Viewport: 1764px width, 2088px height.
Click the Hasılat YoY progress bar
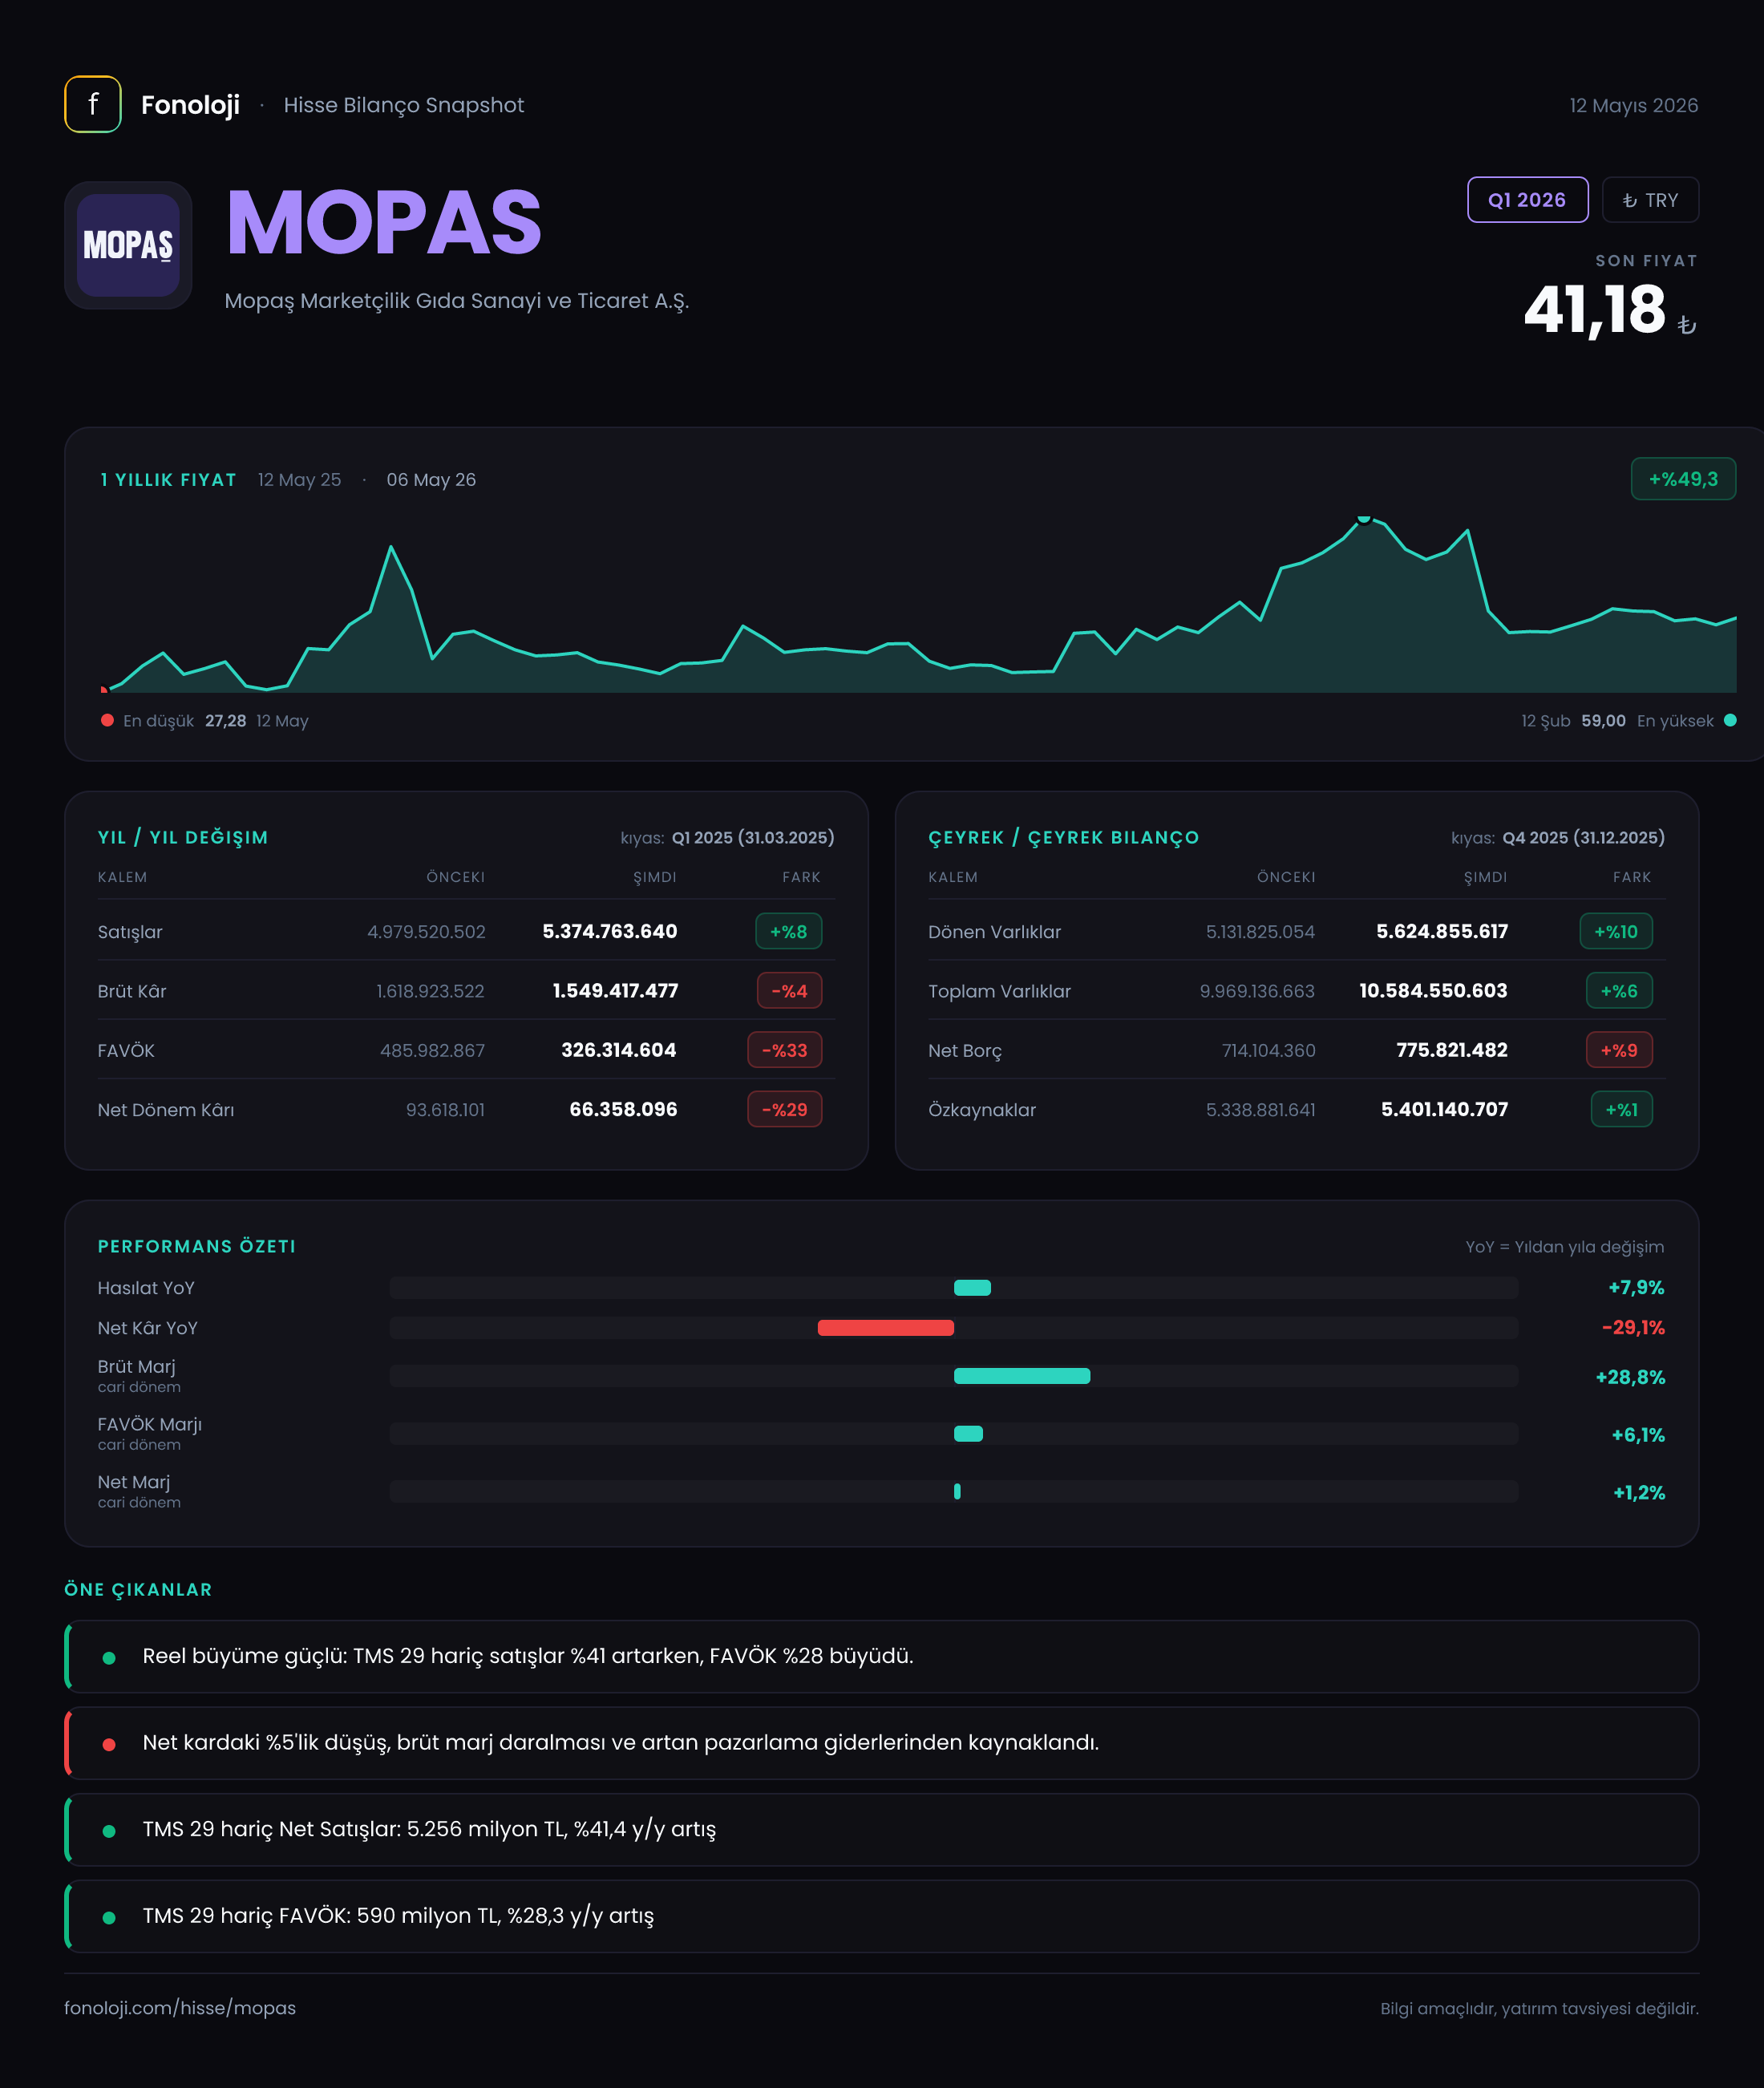point(953,1288)
